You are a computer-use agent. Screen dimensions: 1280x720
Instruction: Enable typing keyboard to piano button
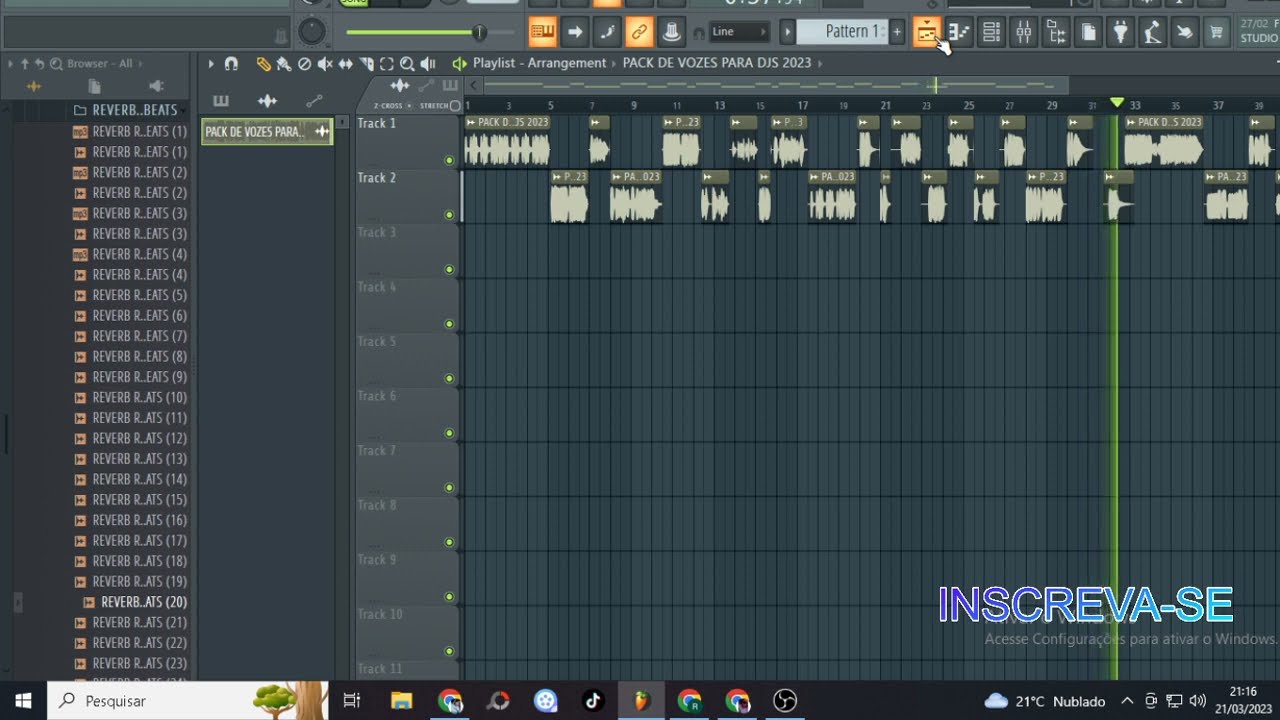[x=542, y=32]
